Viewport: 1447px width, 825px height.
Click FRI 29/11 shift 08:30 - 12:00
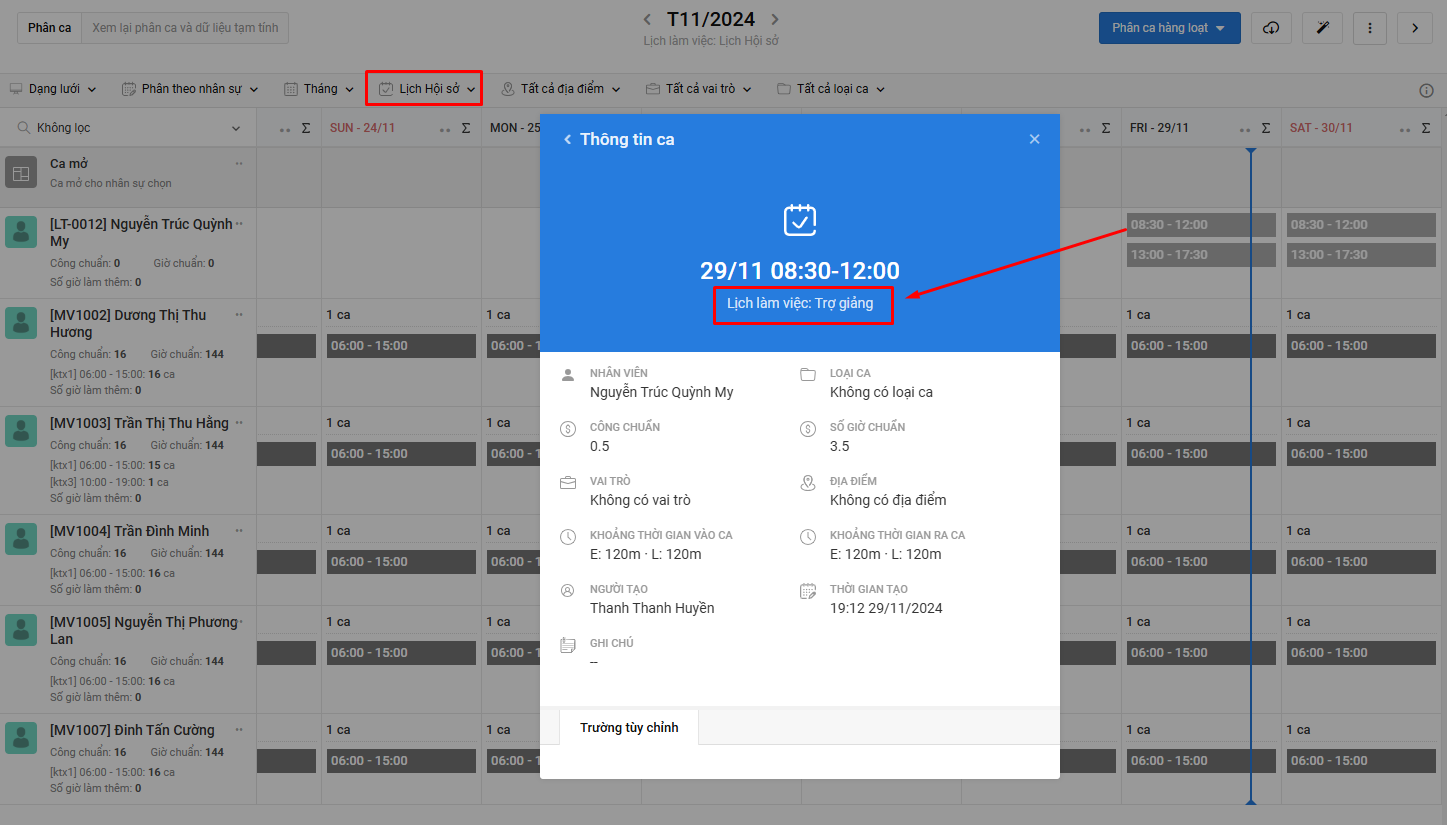tap(1201, 225)
